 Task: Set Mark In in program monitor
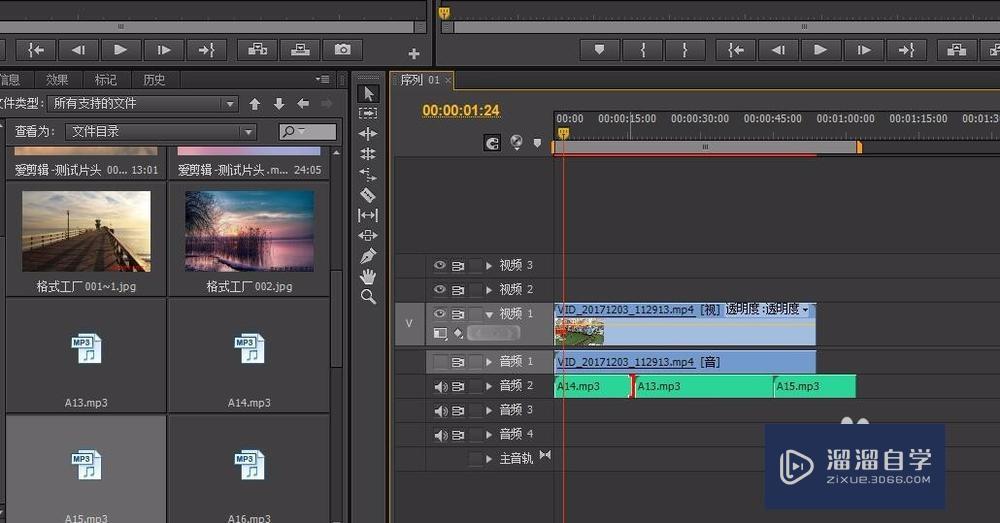click(x=642, y=49)
